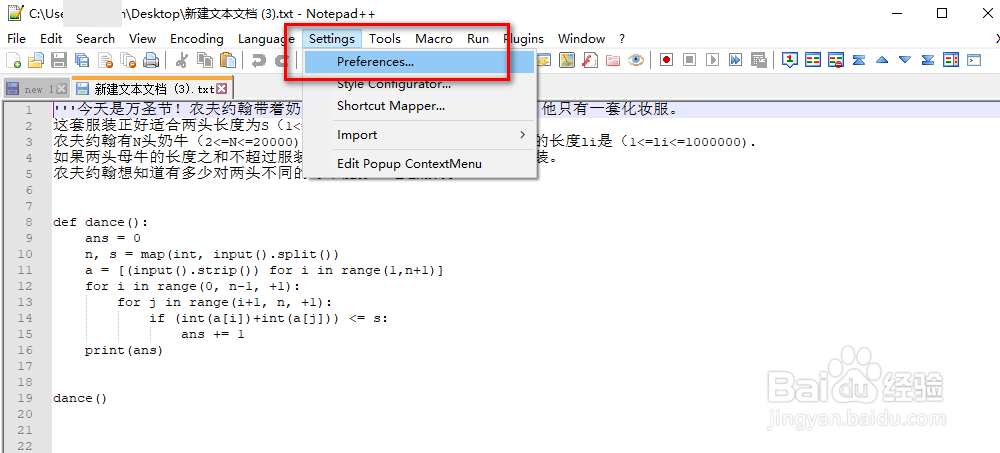This screenshot has width=1000, height=453.
Task: Click the line 'ans += 1'
Action: click(x=212, y=334)
